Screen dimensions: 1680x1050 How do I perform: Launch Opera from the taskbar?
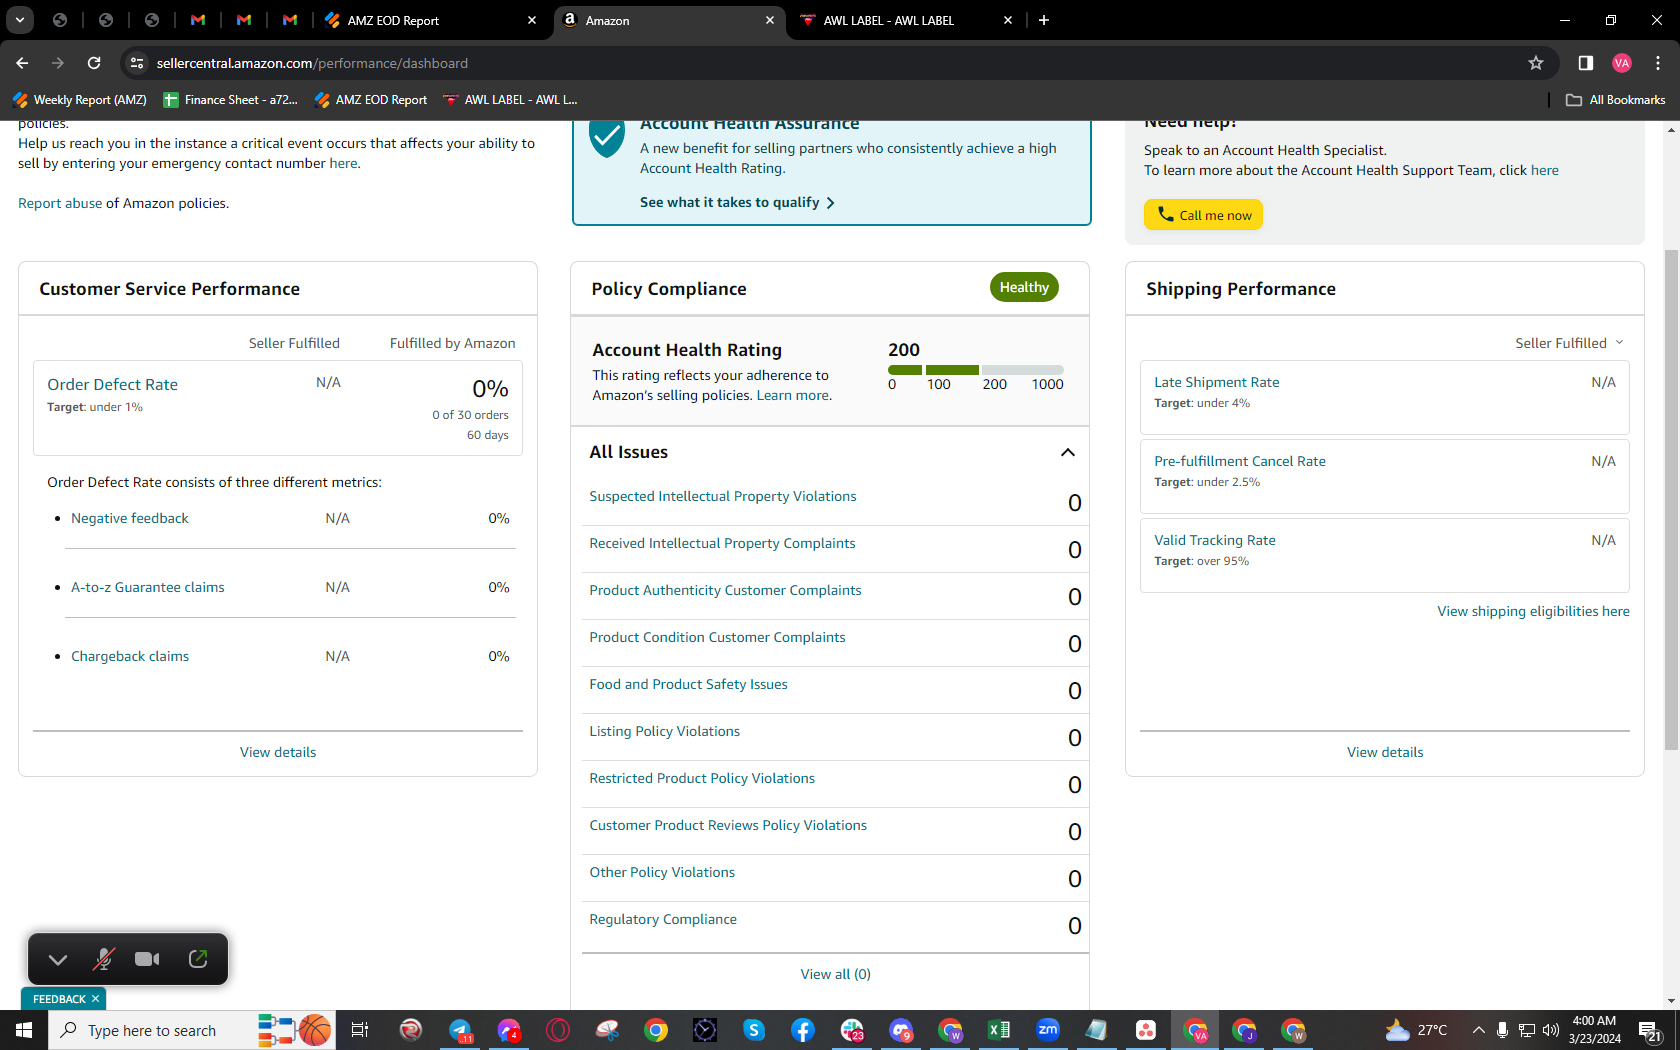tap(558, 1030)
